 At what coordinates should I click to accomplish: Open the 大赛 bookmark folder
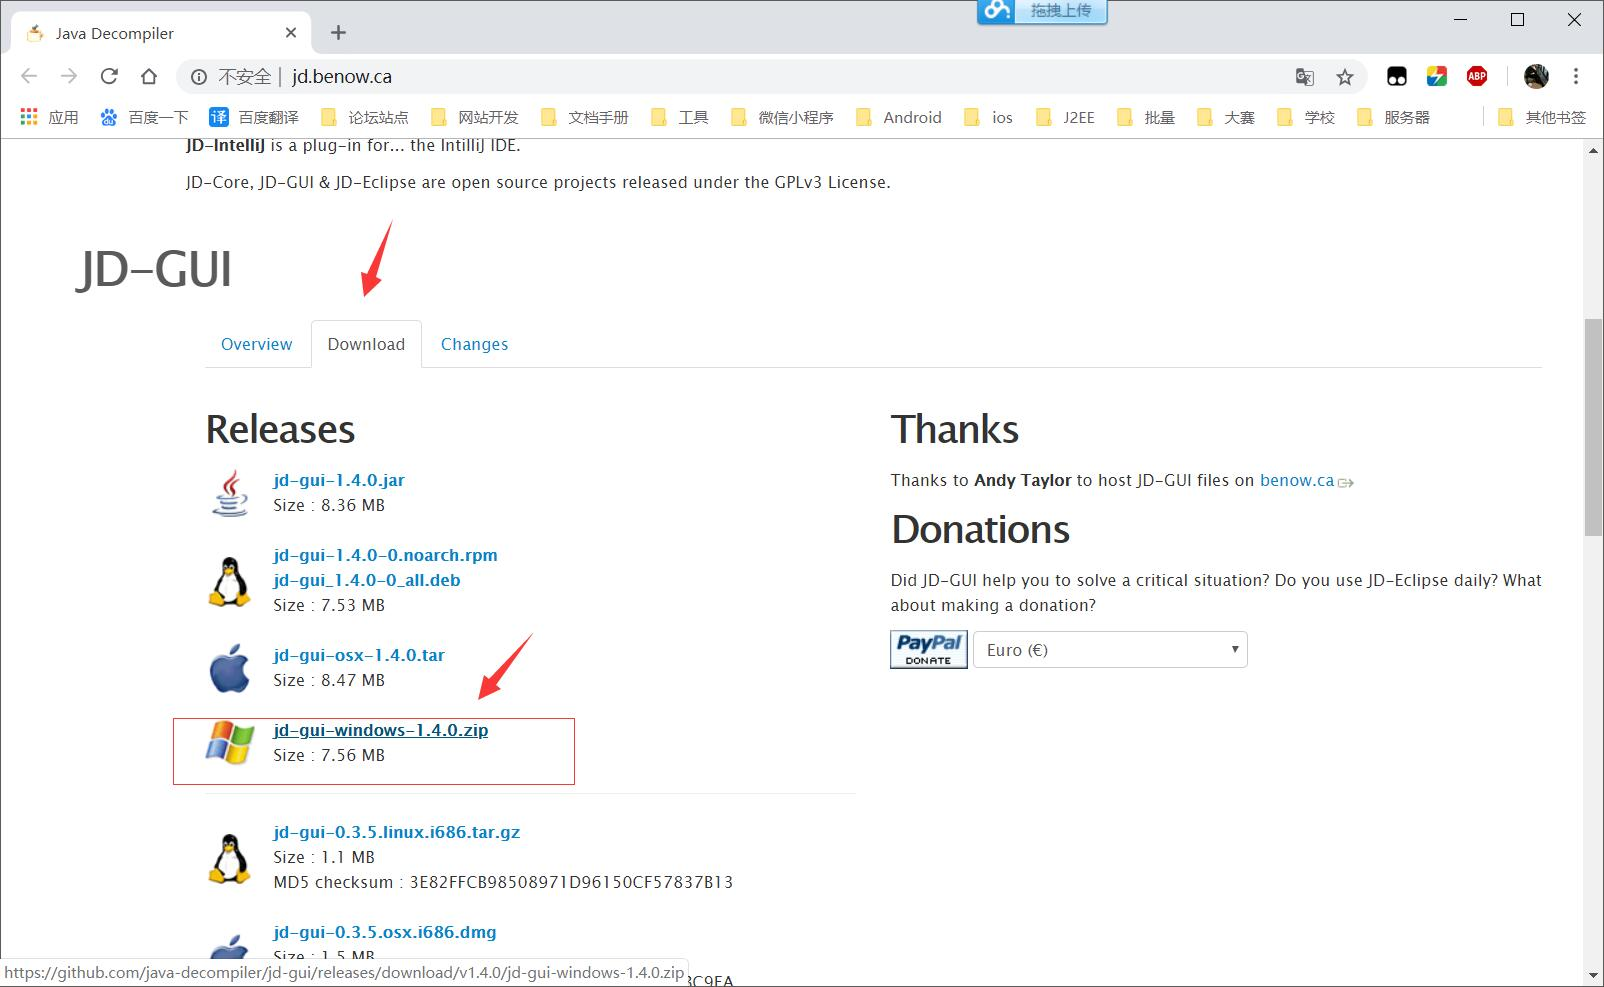(1225, 117)
